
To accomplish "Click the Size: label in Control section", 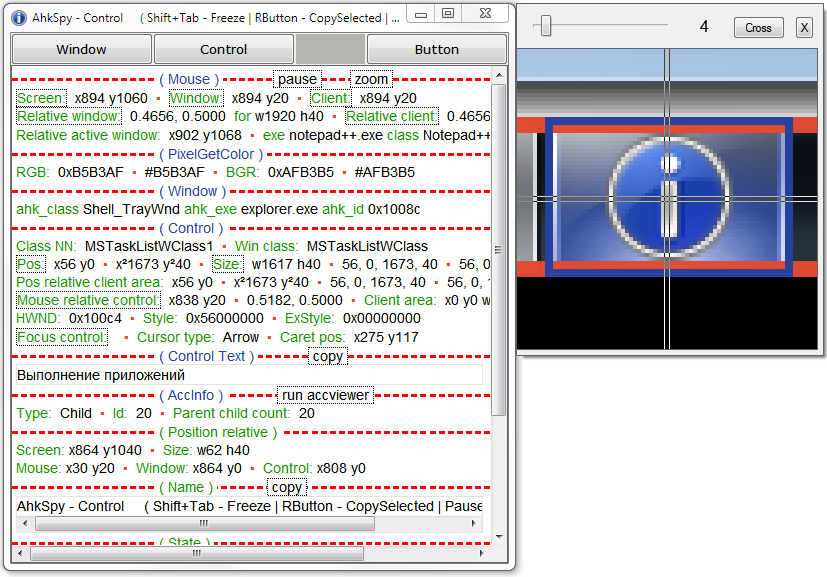I will [x=227, y=264].
